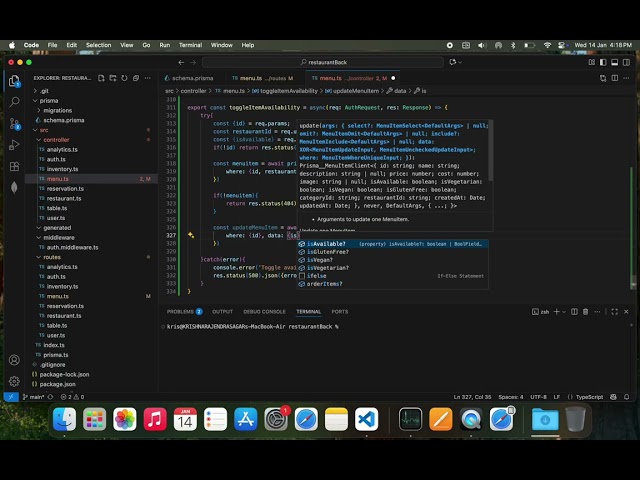Go forward using the navigation arrow
Image resolution: width=640 pixels, height=480 pixels.
(193, 62)
